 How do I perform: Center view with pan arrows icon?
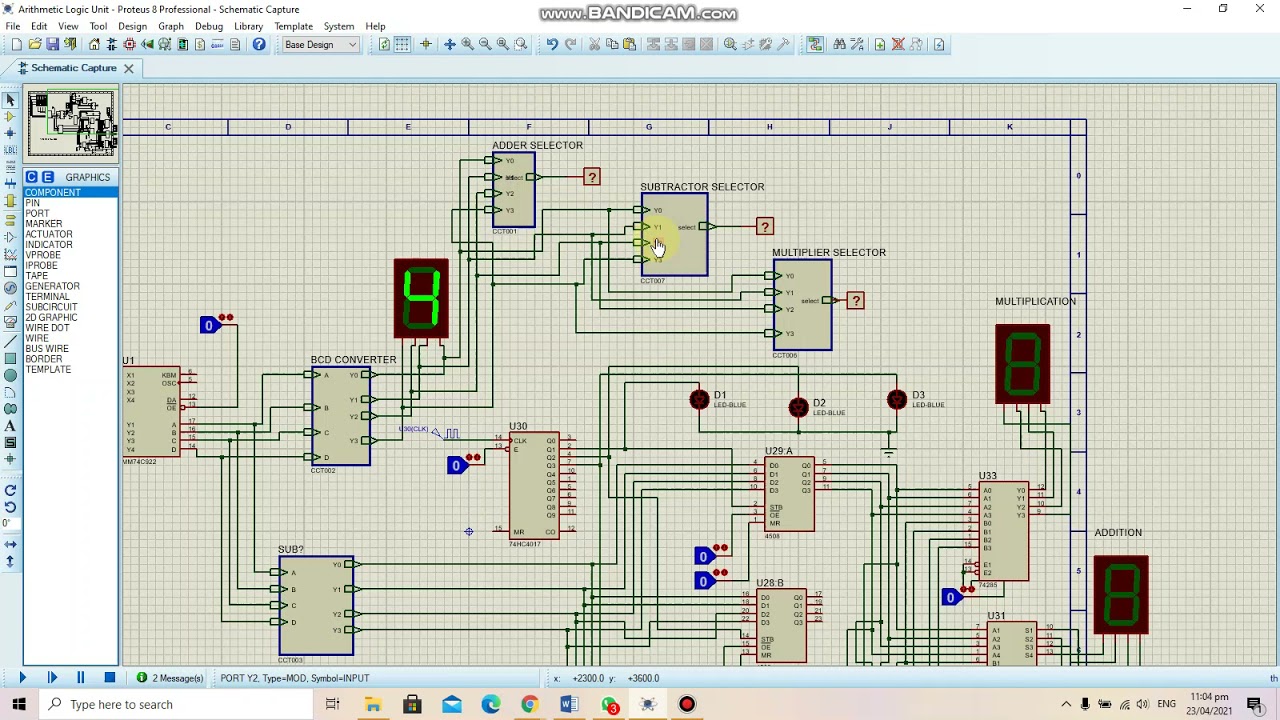click(450, 44)
